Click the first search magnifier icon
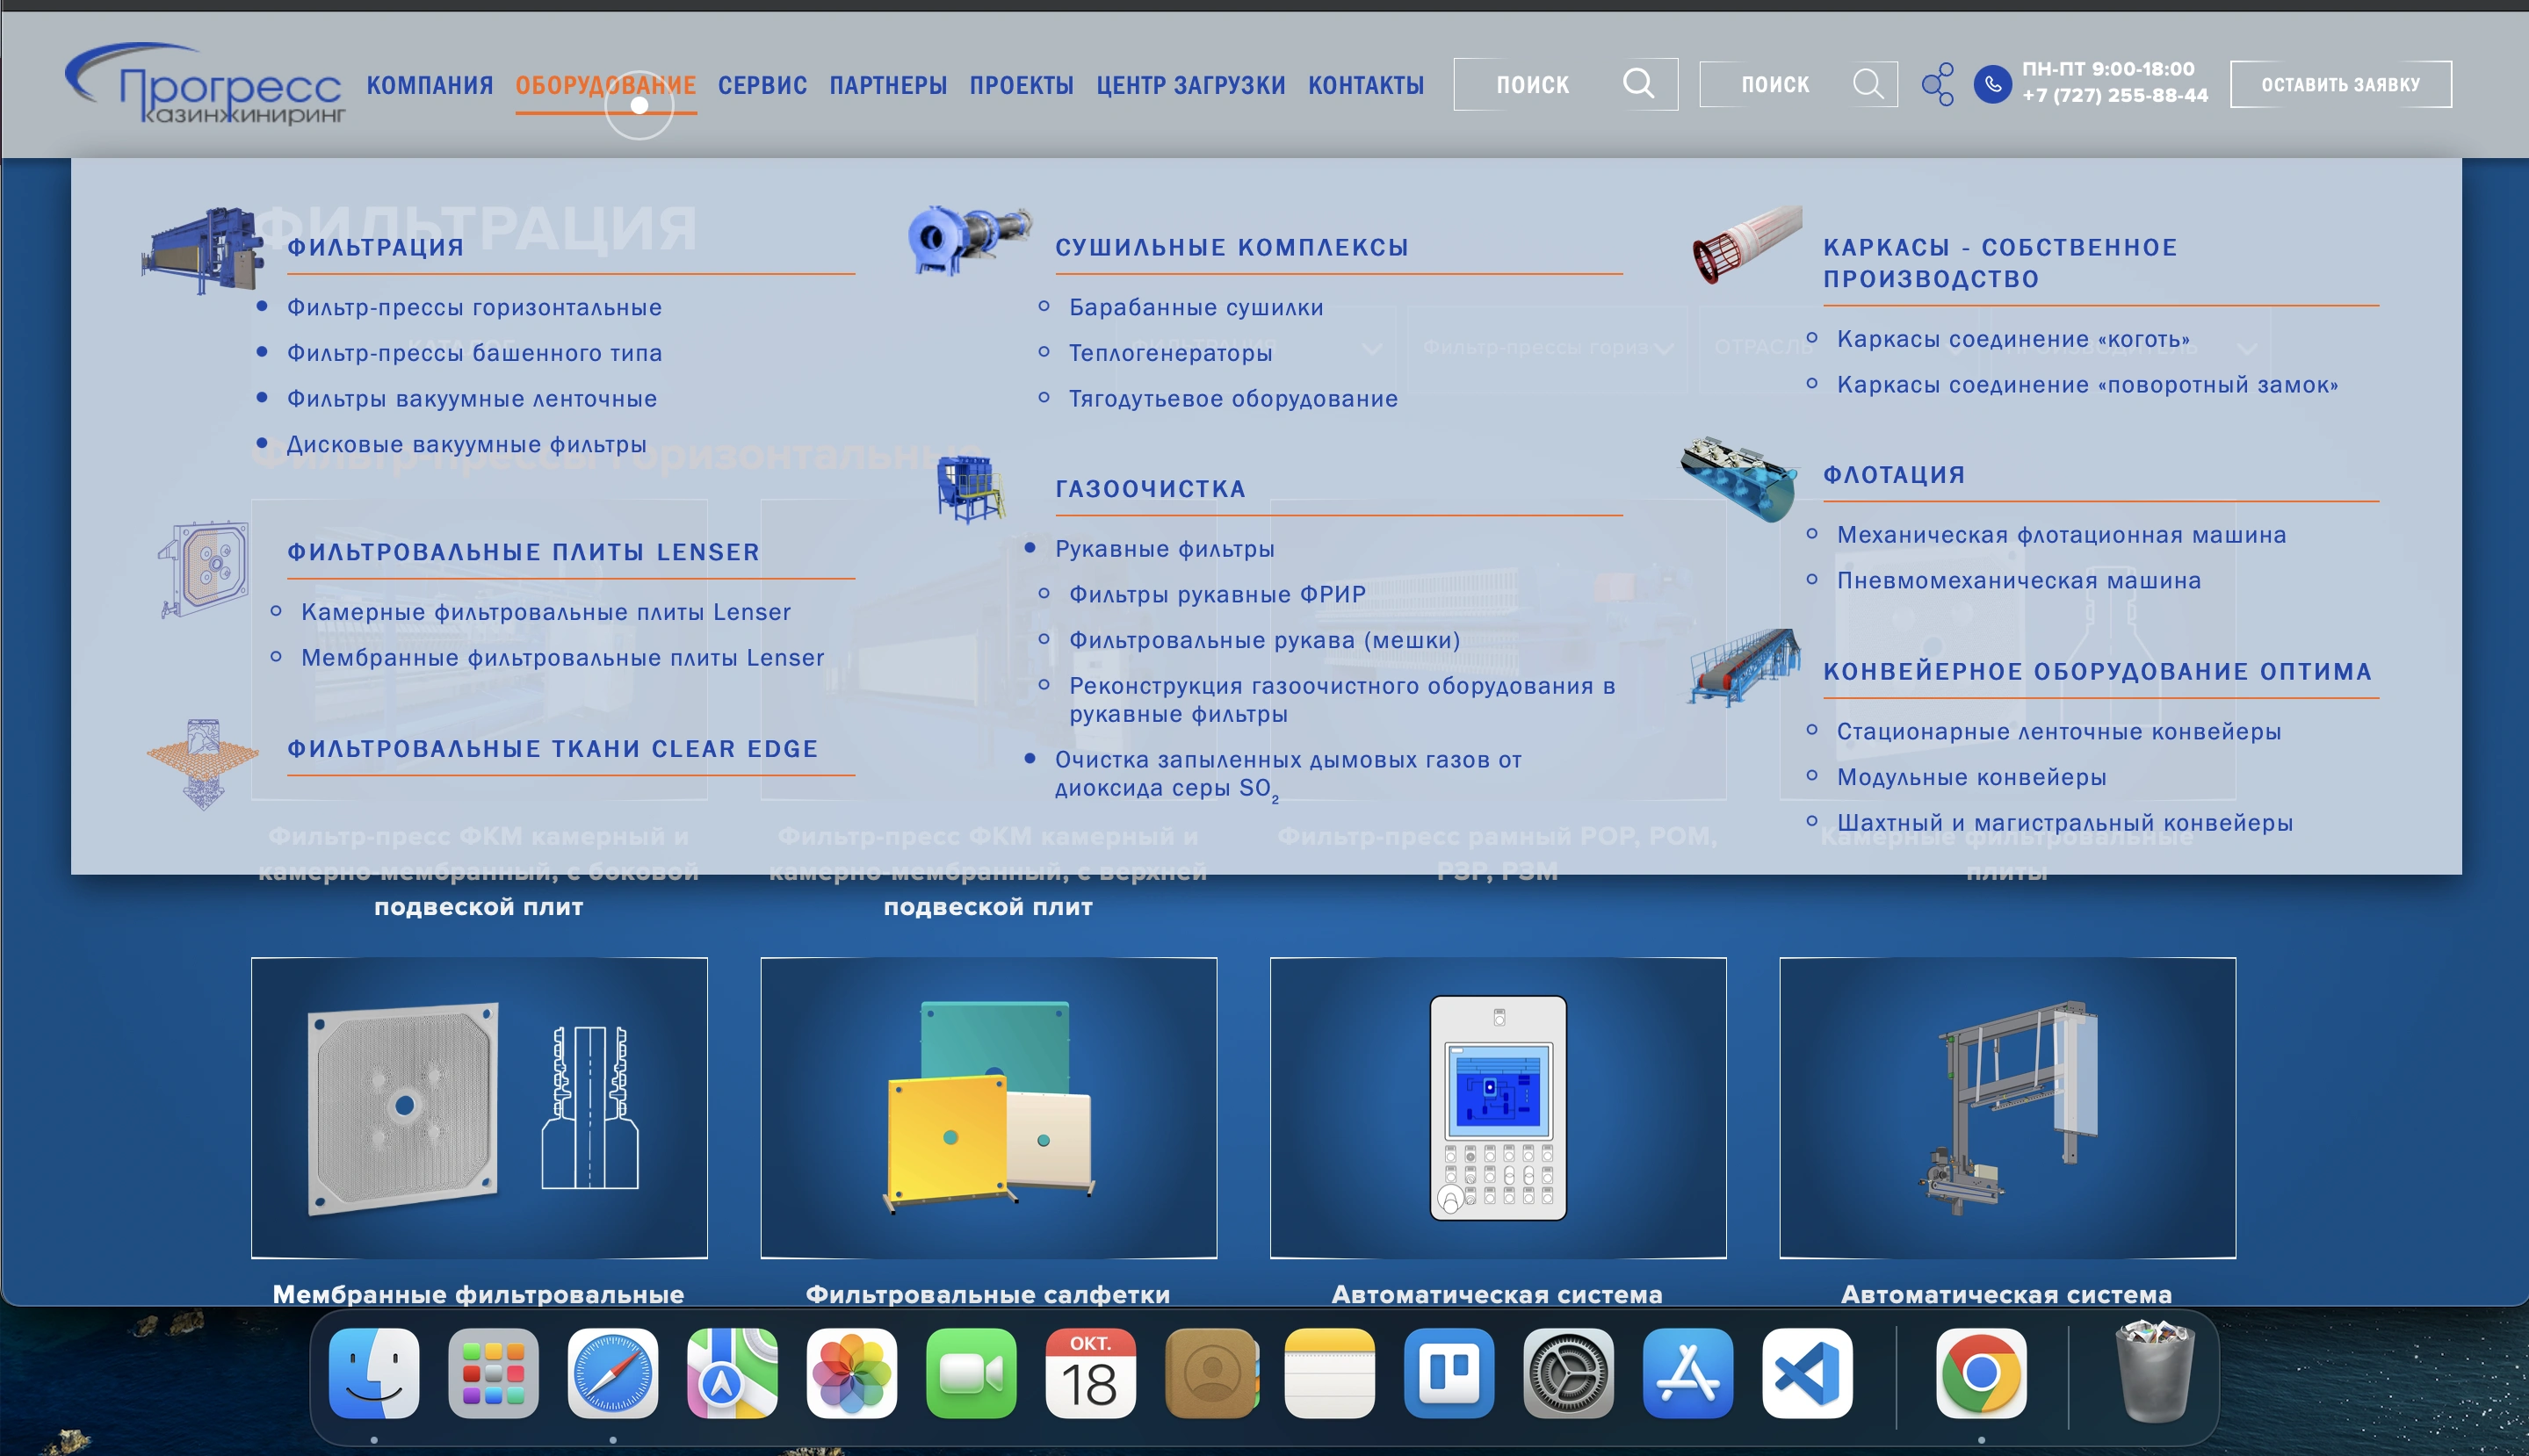This screenshot has width=2529, height=1456. point(1638,83)
